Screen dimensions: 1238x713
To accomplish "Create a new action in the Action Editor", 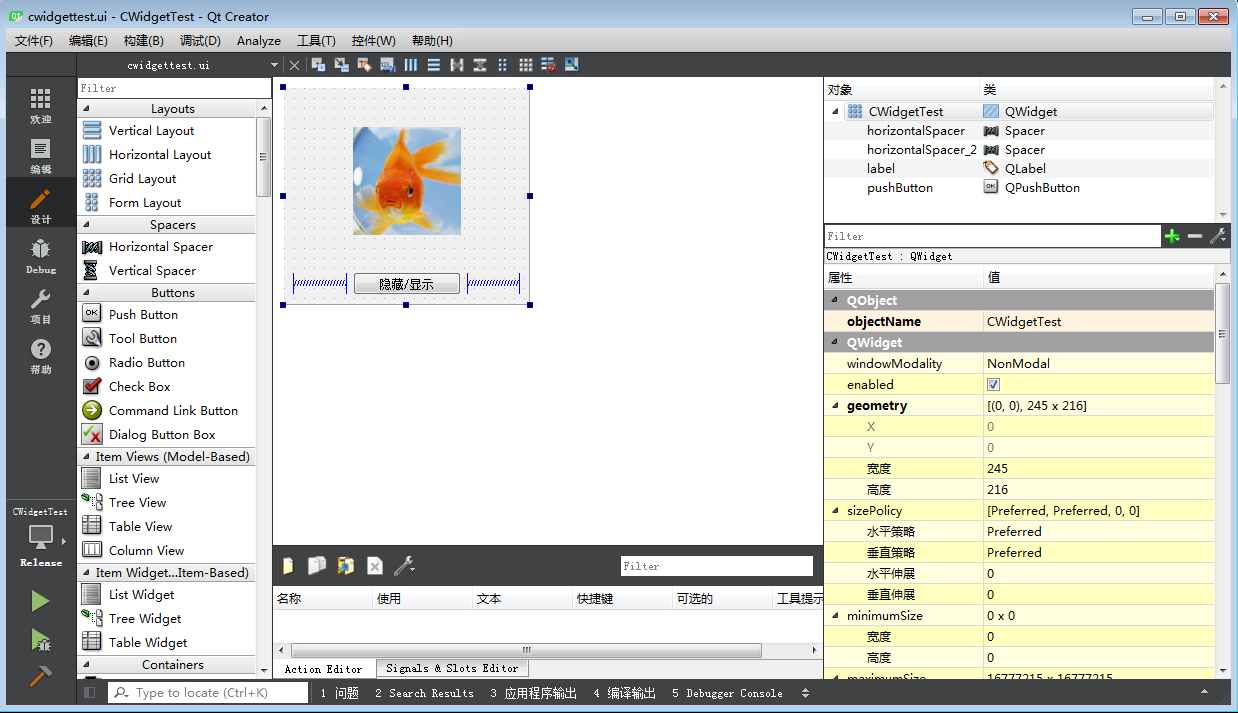I will [288, 566].
